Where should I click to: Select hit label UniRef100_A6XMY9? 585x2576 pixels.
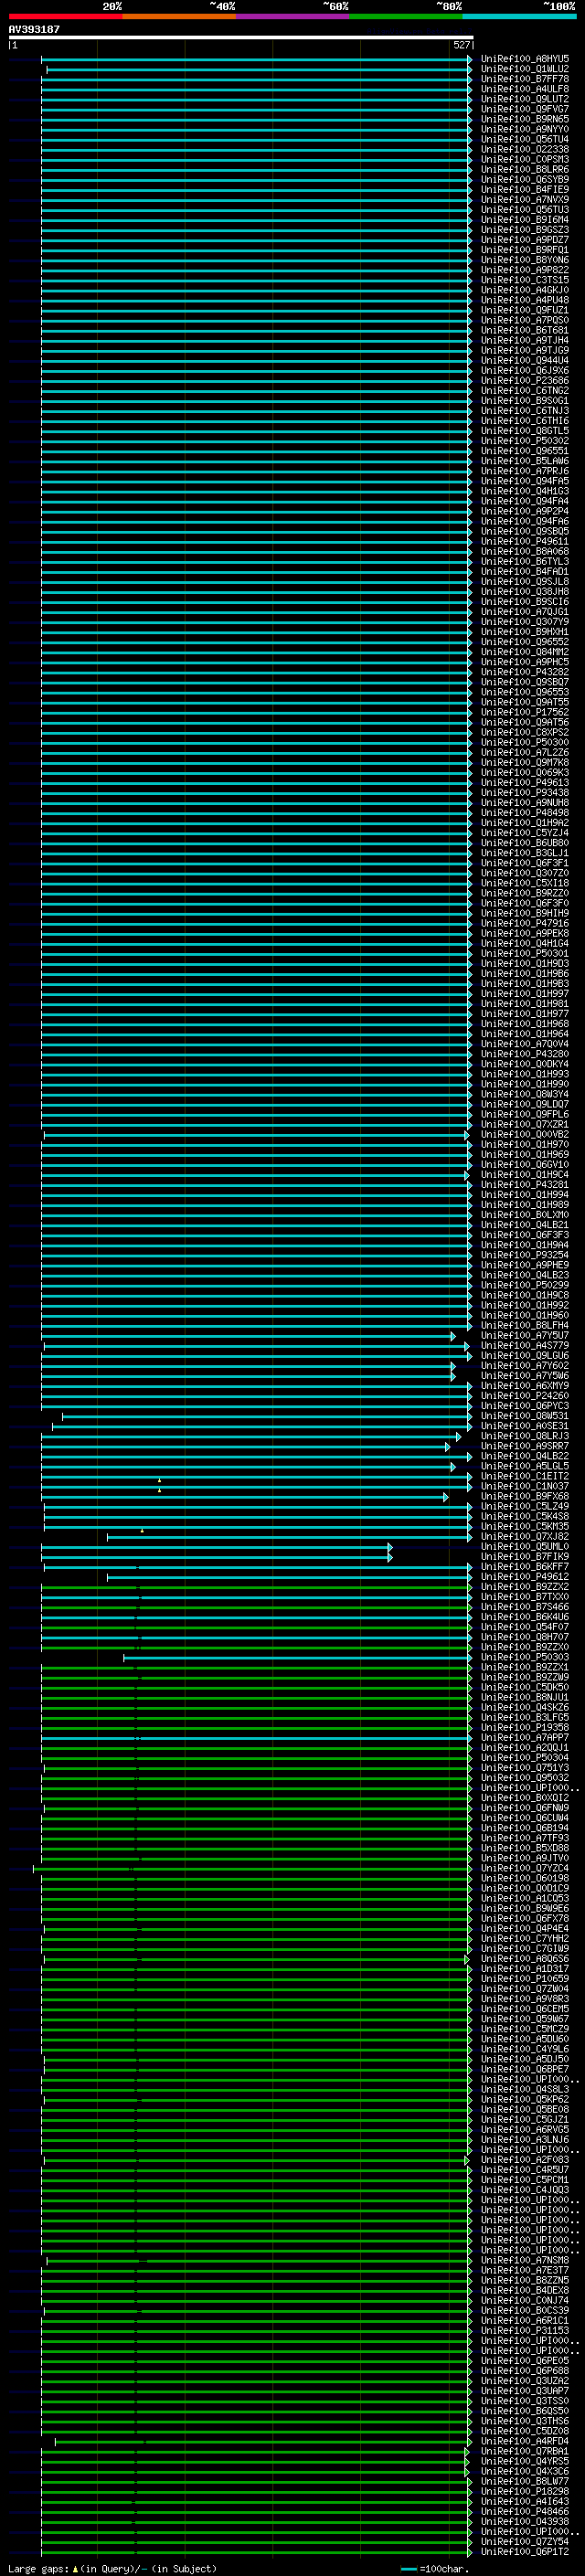(525, 1386)
